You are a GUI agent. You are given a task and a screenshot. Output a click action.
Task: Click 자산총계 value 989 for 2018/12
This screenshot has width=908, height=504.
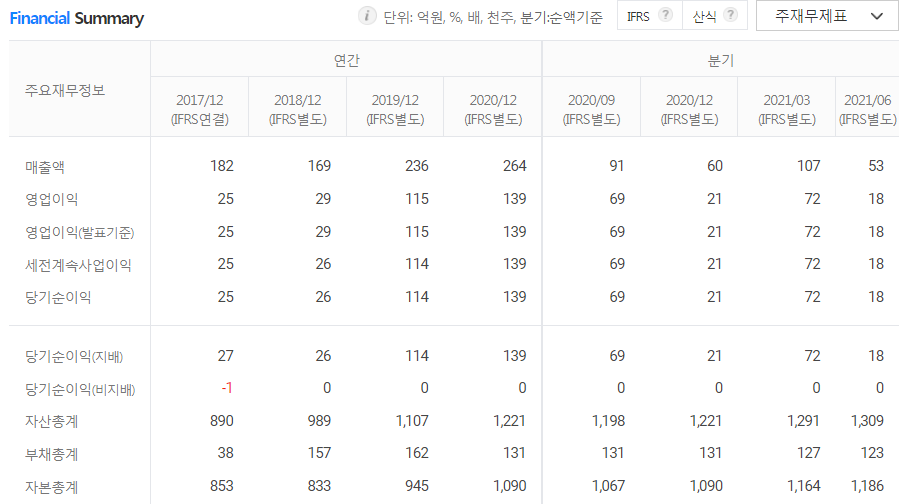319,421
